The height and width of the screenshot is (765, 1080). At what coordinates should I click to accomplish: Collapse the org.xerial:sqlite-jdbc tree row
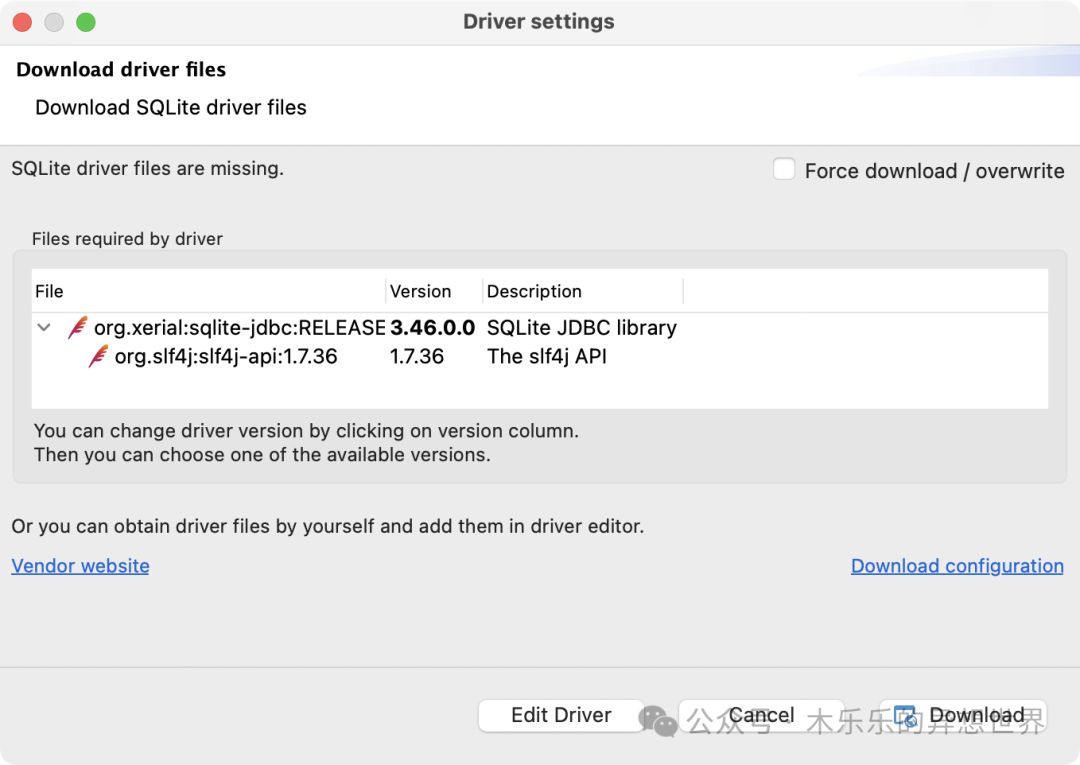pyautogui.click(x=44, y=327)
